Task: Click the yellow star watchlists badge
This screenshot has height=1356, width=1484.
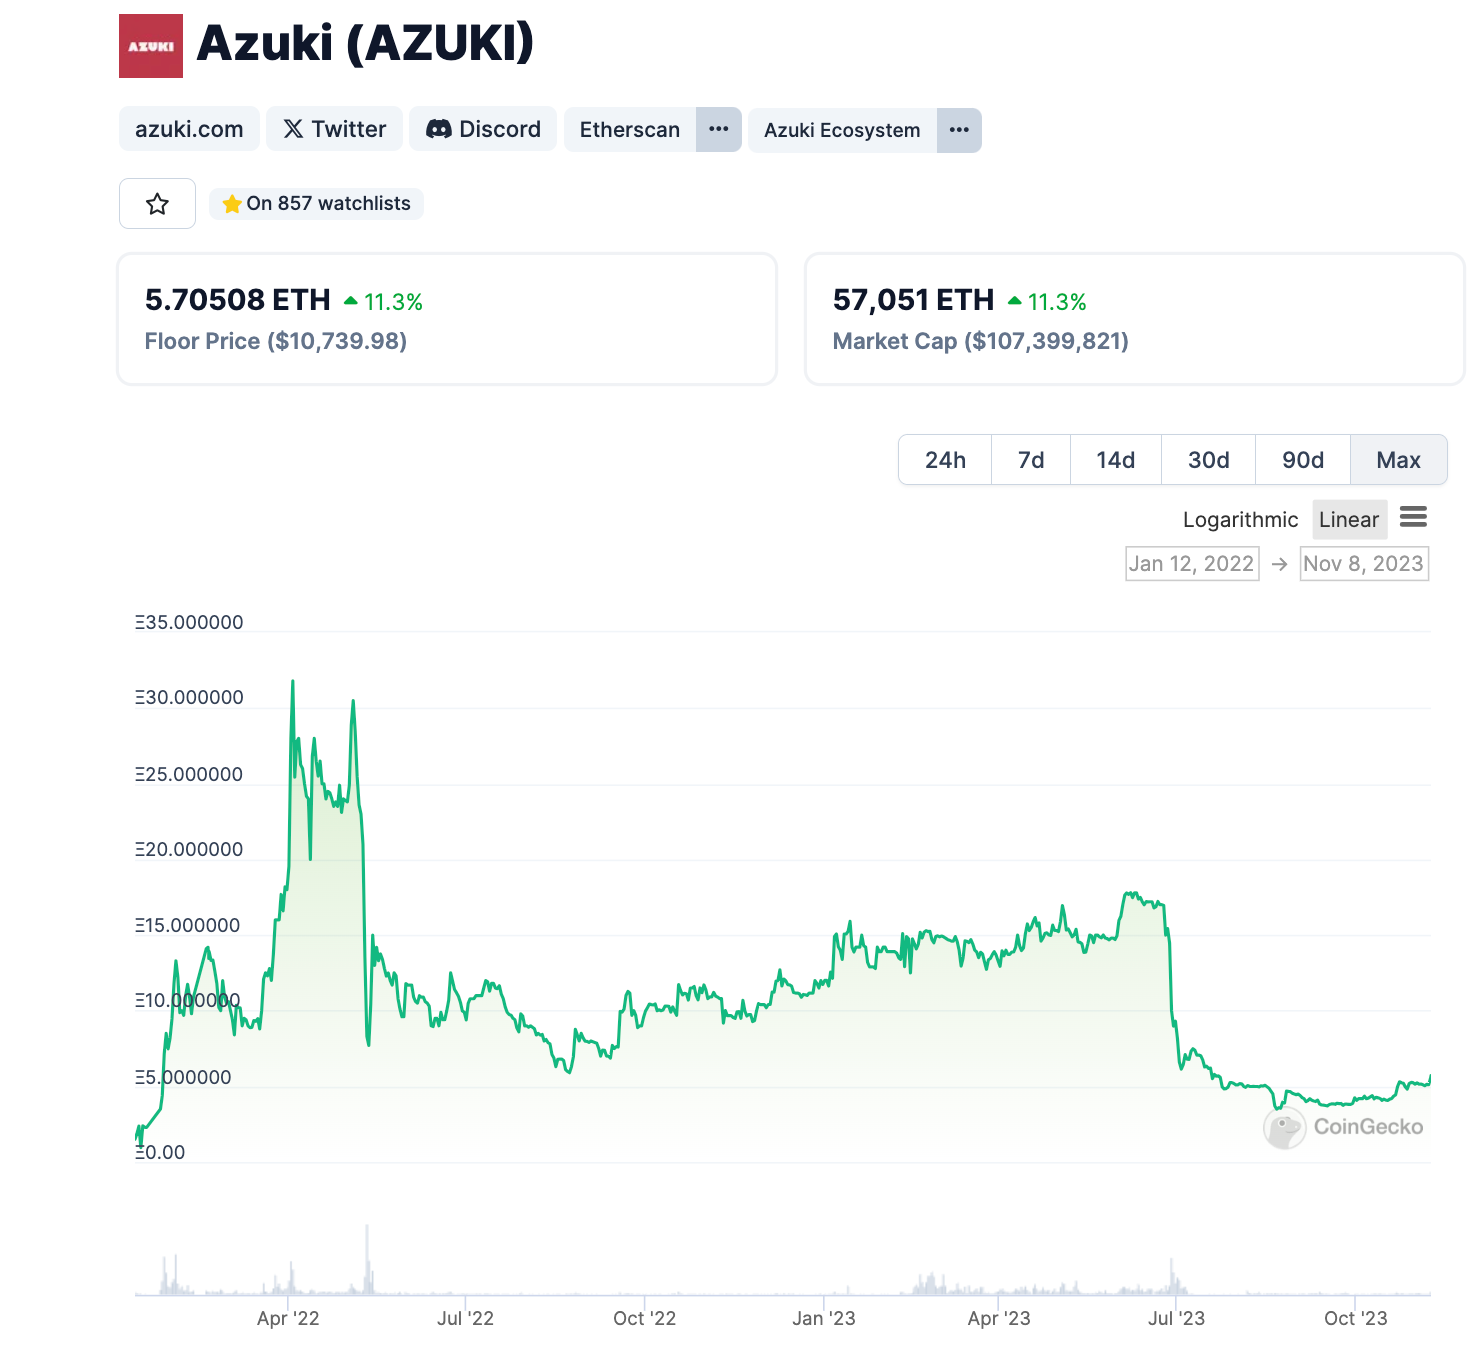Action: click(316, 204)
